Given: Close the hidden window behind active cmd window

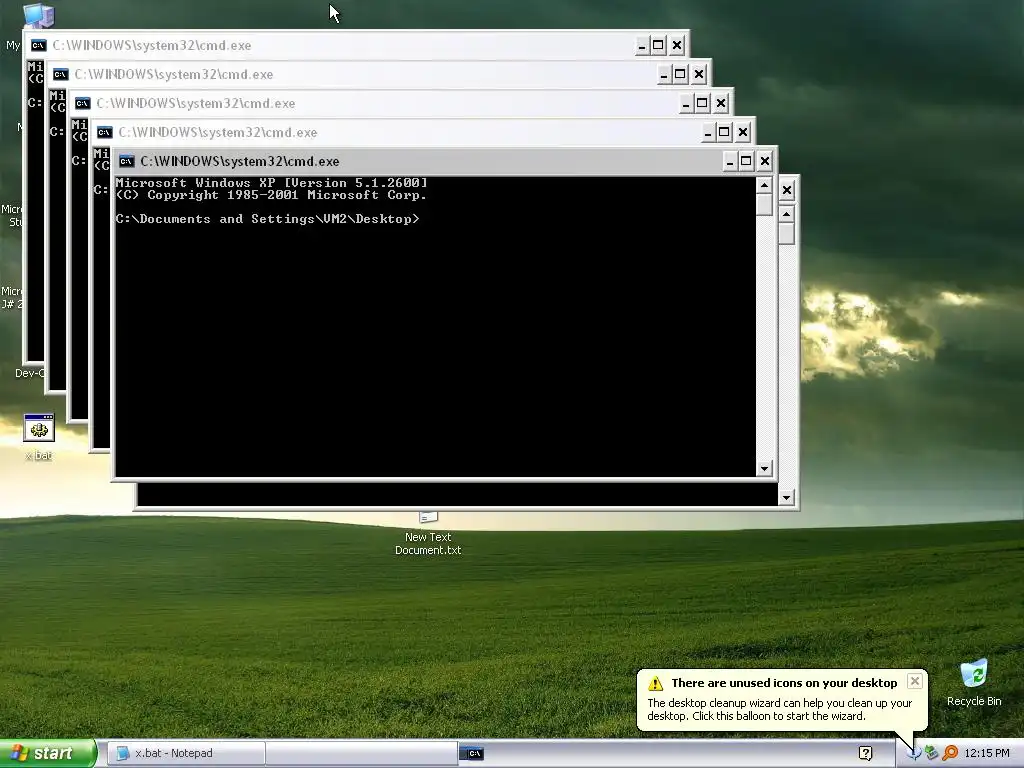Looking at the screenshot, I should click(787, 190).
